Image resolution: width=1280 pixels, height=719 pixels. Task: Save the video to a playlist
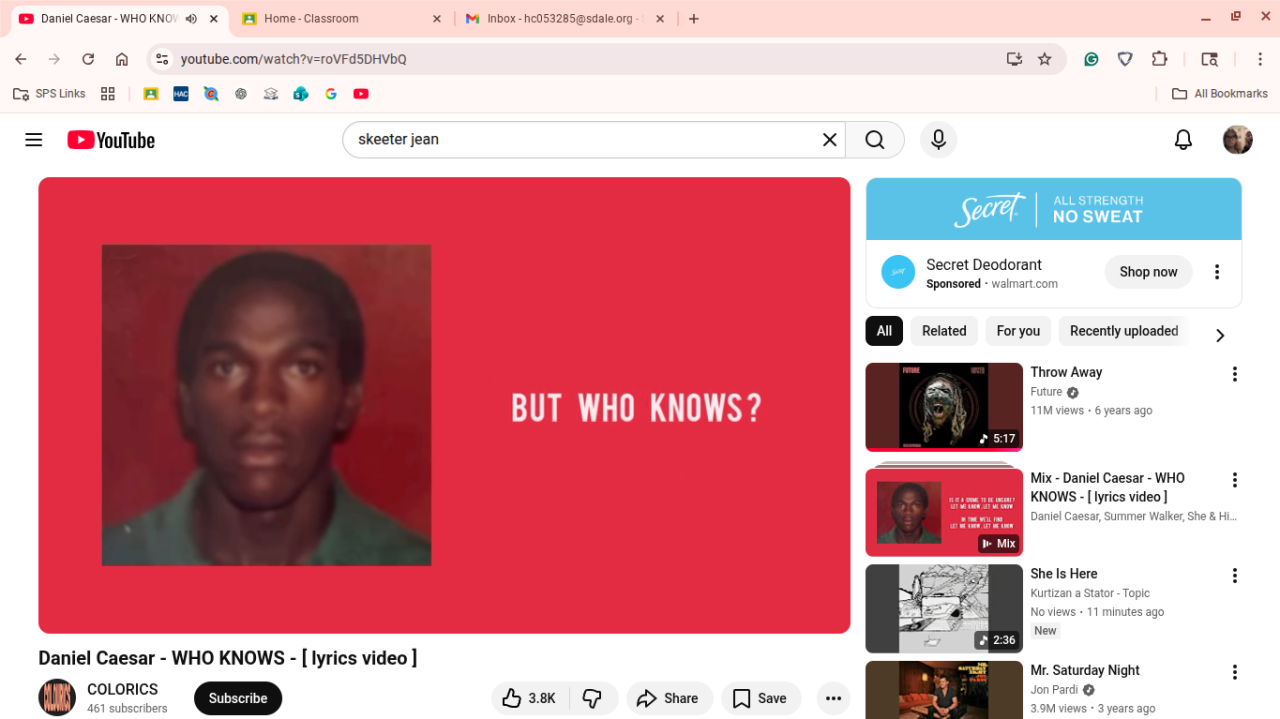click(760, 698)
